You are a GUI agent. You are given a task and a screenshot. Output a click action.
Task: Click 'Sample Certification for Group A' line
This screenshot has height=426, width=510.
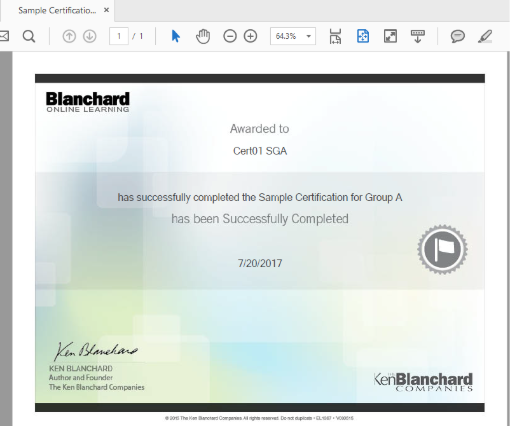260,197
